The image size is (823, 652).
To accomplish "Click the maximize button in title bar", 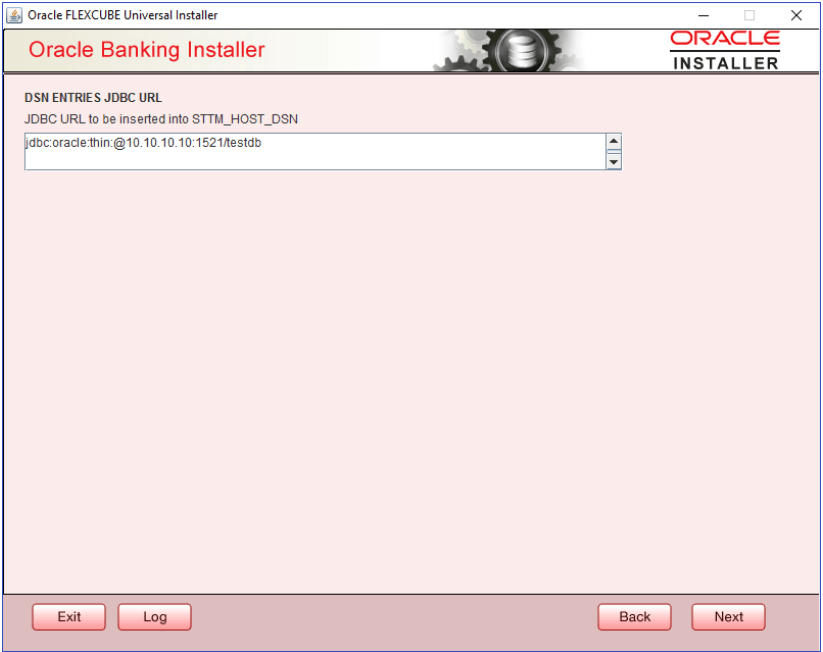I will (x=750, y=15).
